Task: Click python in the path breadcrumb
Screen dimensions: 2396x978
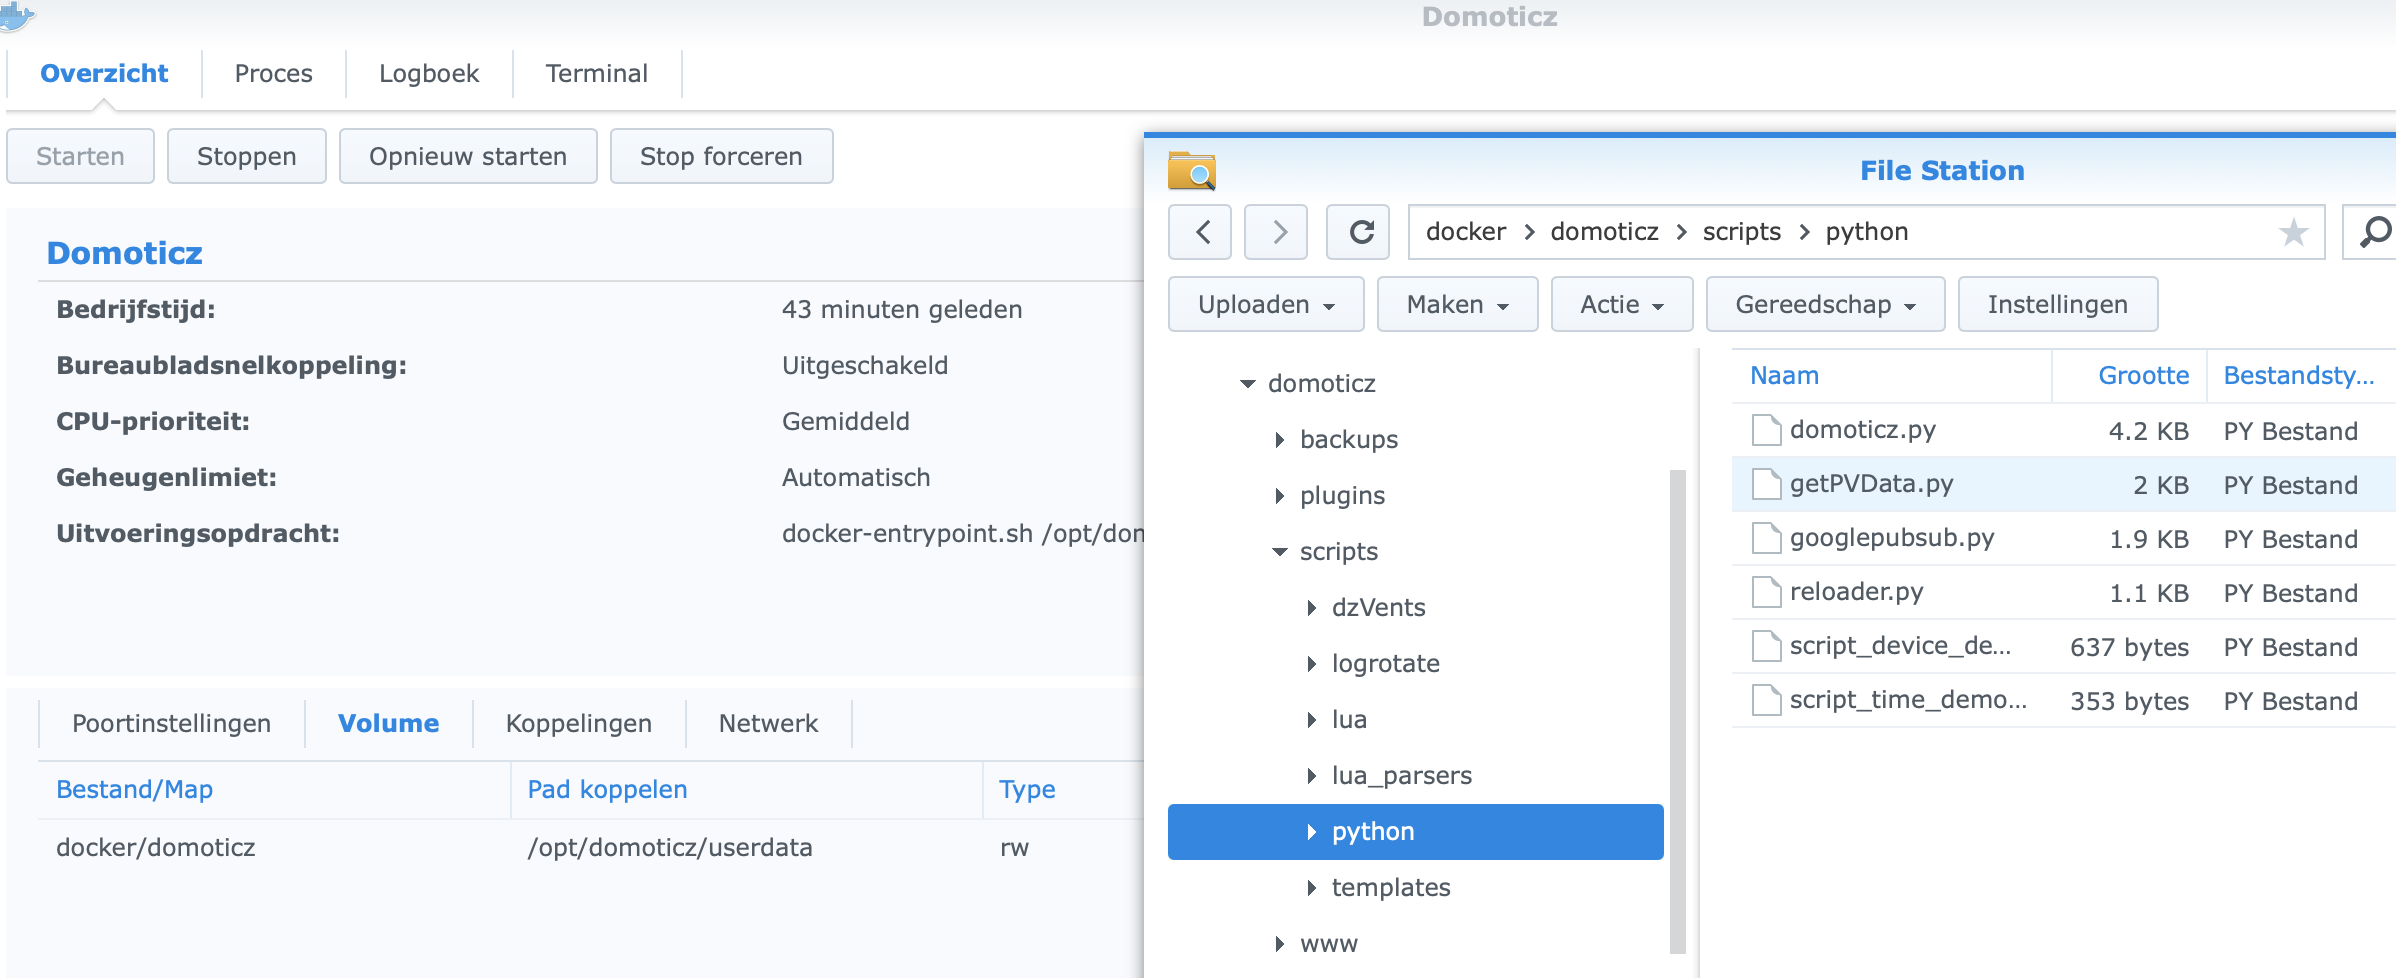Action: pyautogui.click(x=1866, y=232)
